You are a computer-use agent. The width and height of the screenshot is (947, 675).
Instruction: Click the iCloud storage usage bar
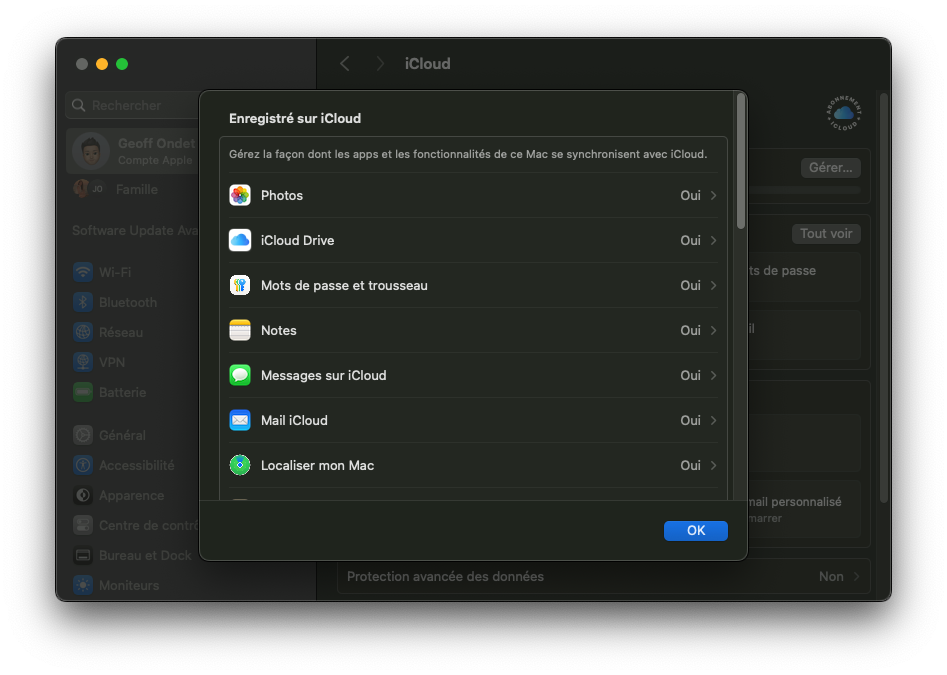coord(804,190)
